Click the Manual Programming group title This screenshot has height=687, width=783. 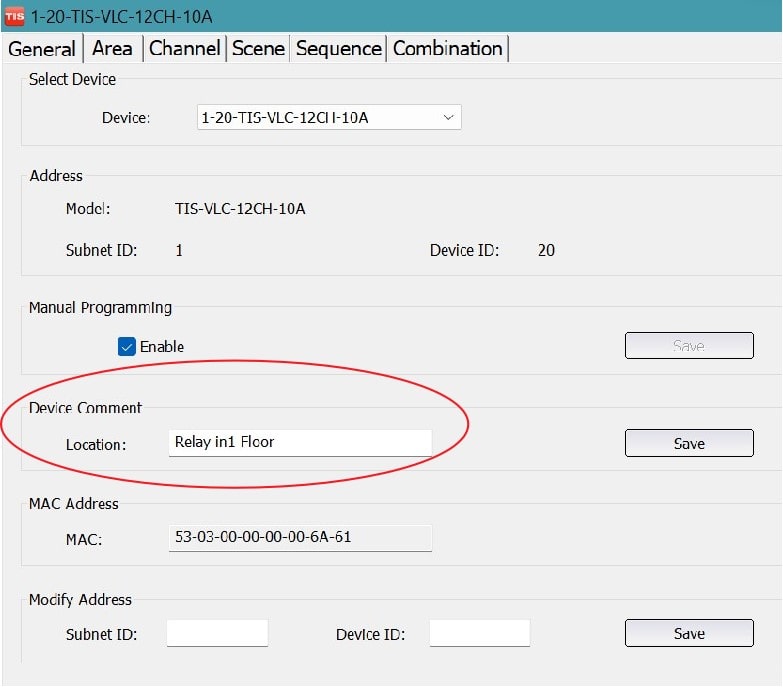[100, 308]
